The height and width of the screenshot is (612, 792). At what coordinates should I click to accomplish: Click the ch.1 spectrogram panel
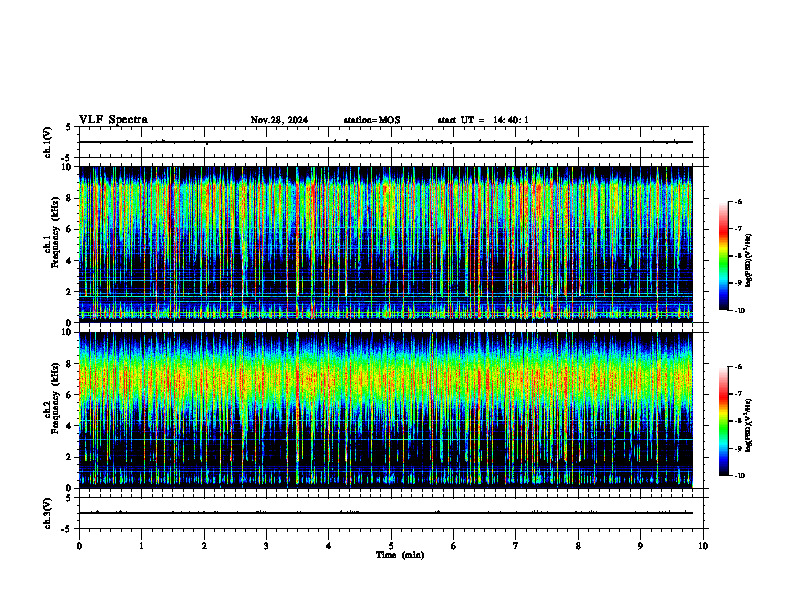[x=386, y=244]
